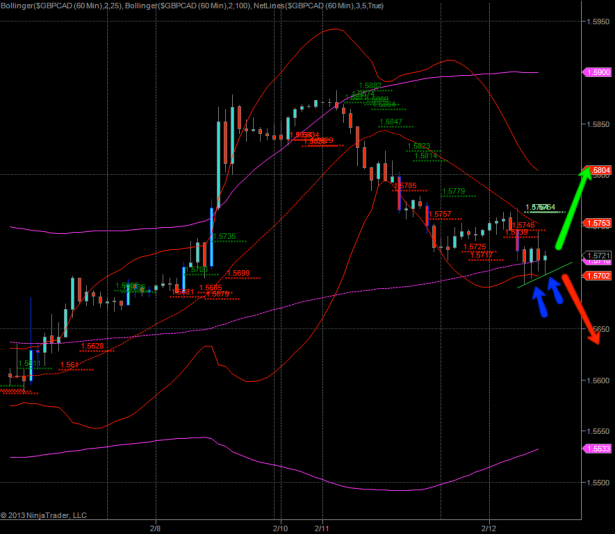Click the 2/10 date label
615x534 pixels.
(280, 526)
